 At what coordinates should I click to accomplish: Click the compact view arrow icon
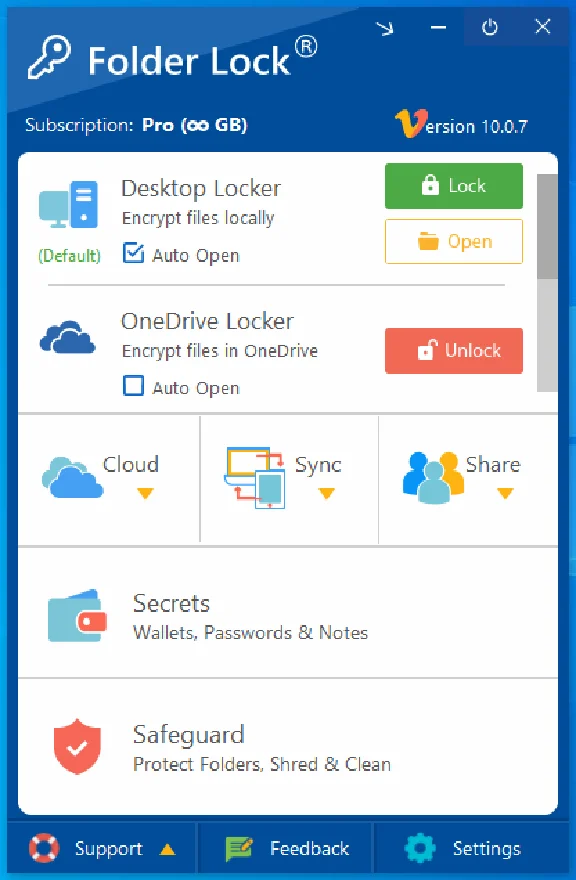[385, 28]
